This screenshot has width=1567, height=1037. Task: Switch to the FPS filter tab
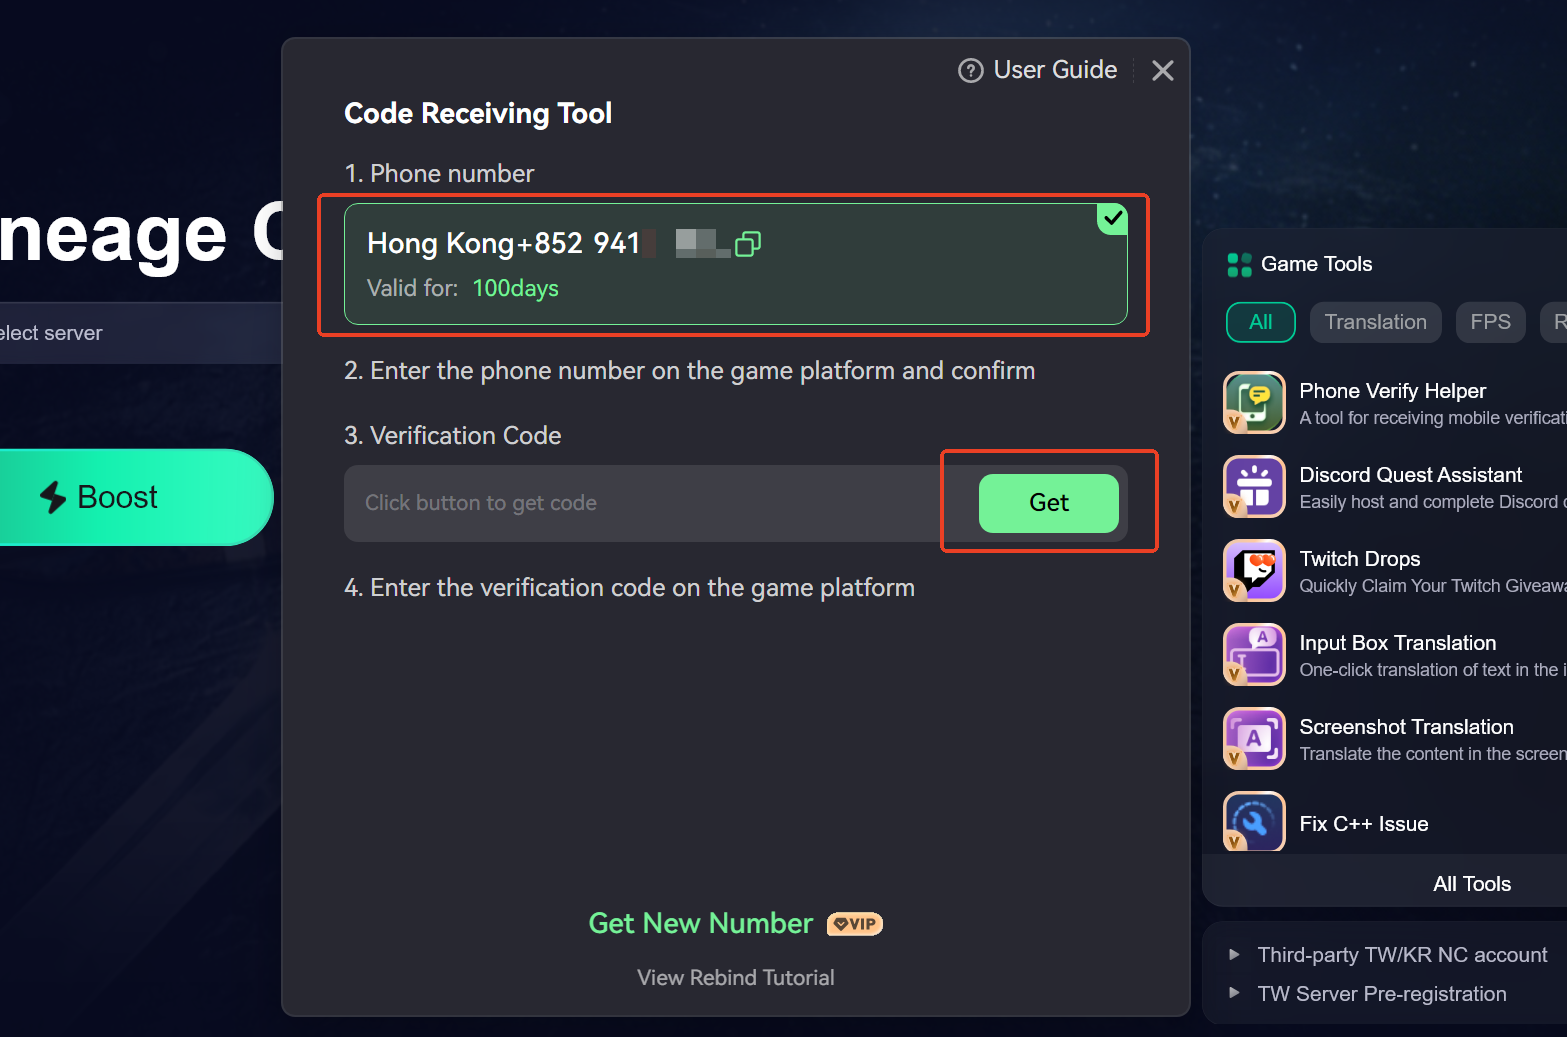[x=1490, y=322]
